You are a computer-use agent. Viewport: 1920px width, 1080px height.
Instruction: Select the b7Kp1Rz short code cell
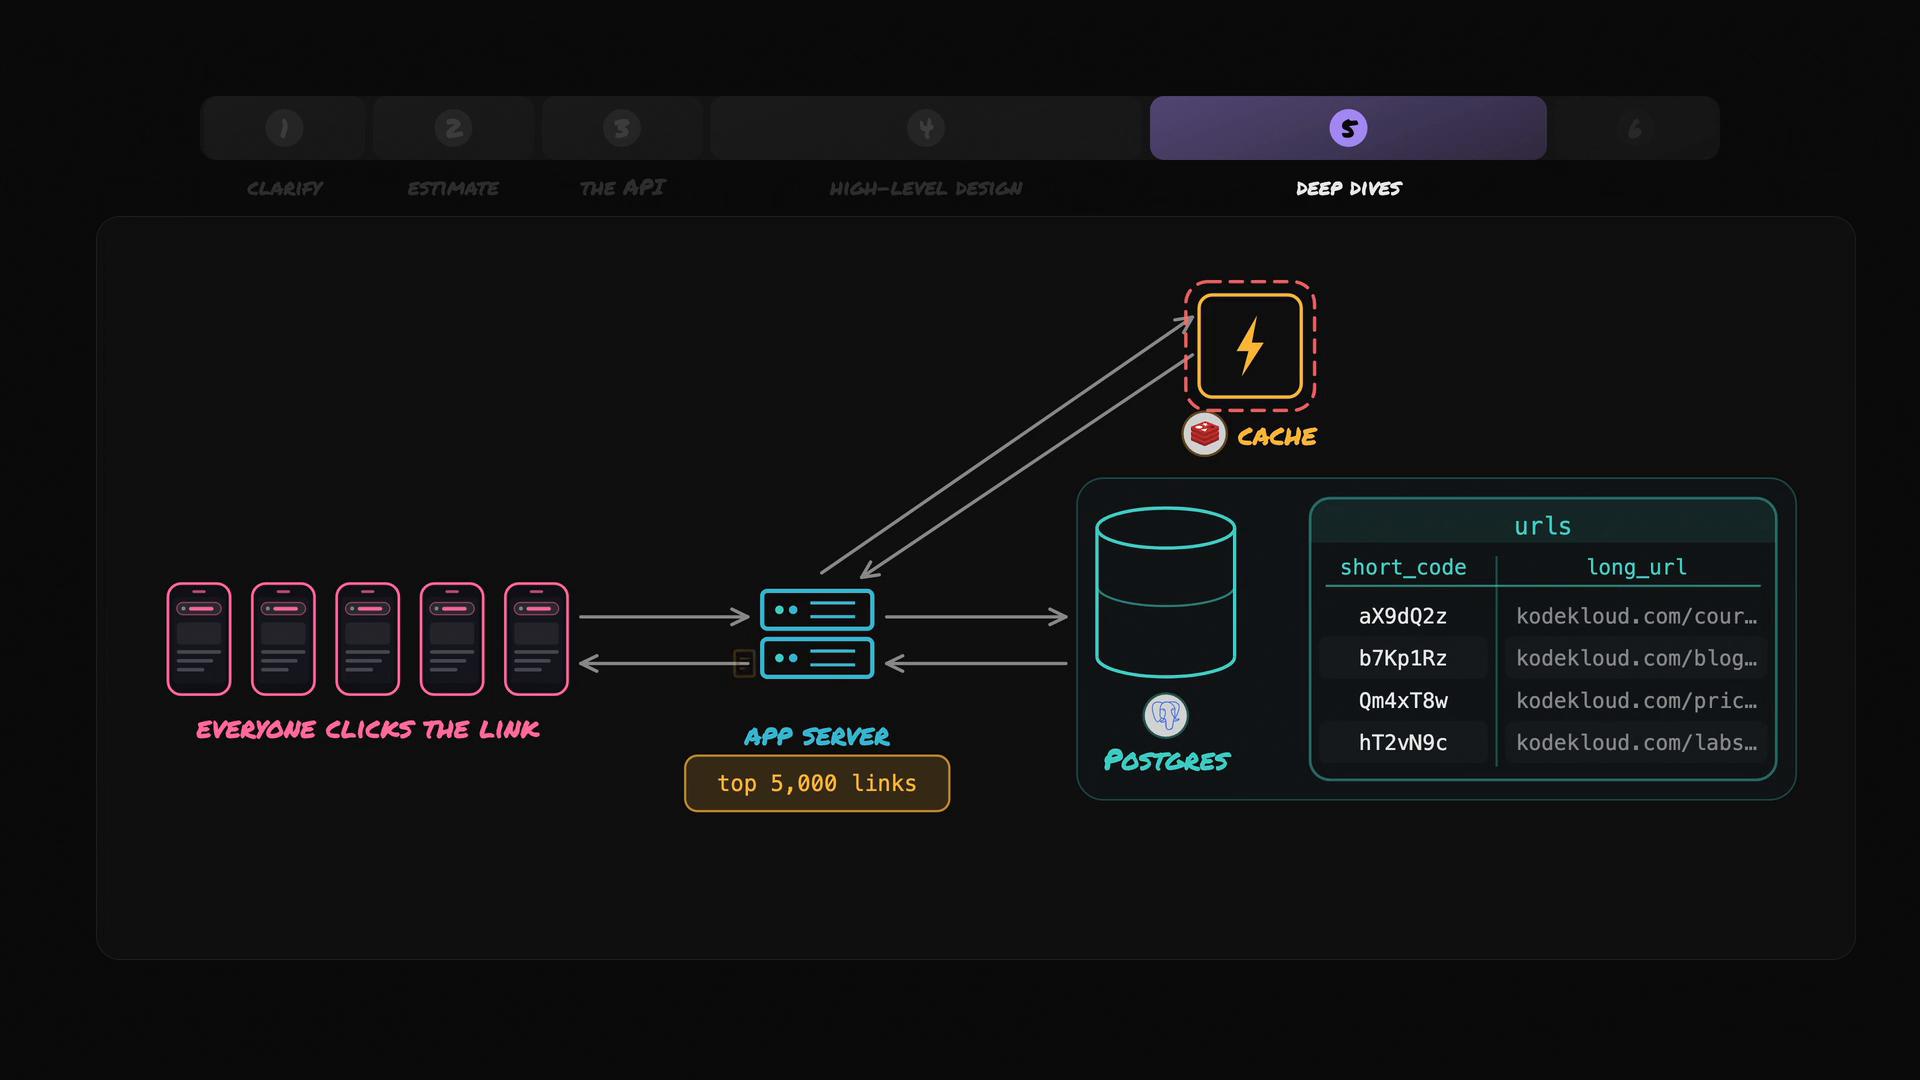(x=1403, y=658)
